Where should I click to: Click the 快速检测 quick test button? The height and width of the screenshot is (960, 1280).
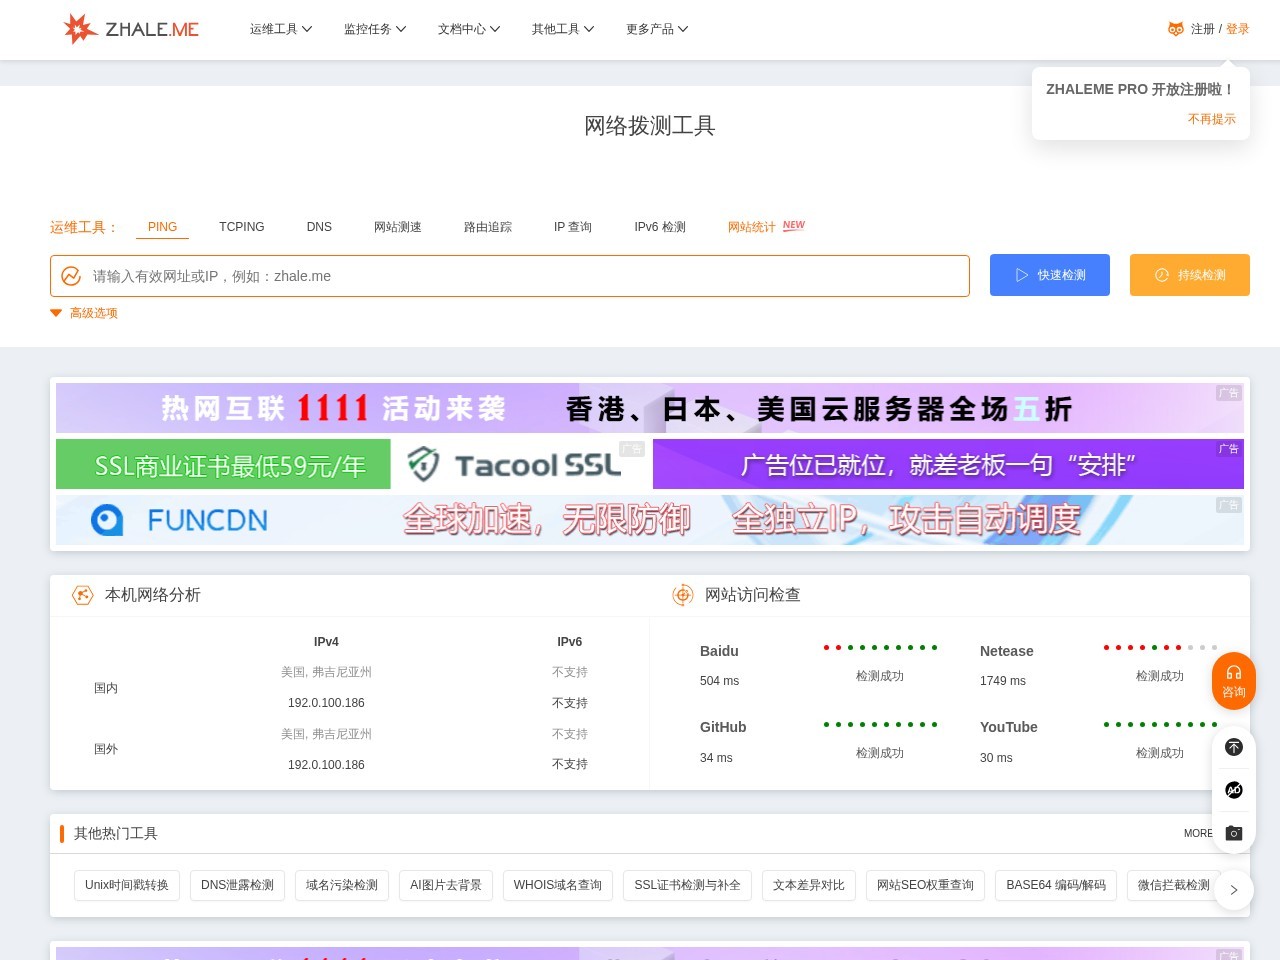point(1050,275)
